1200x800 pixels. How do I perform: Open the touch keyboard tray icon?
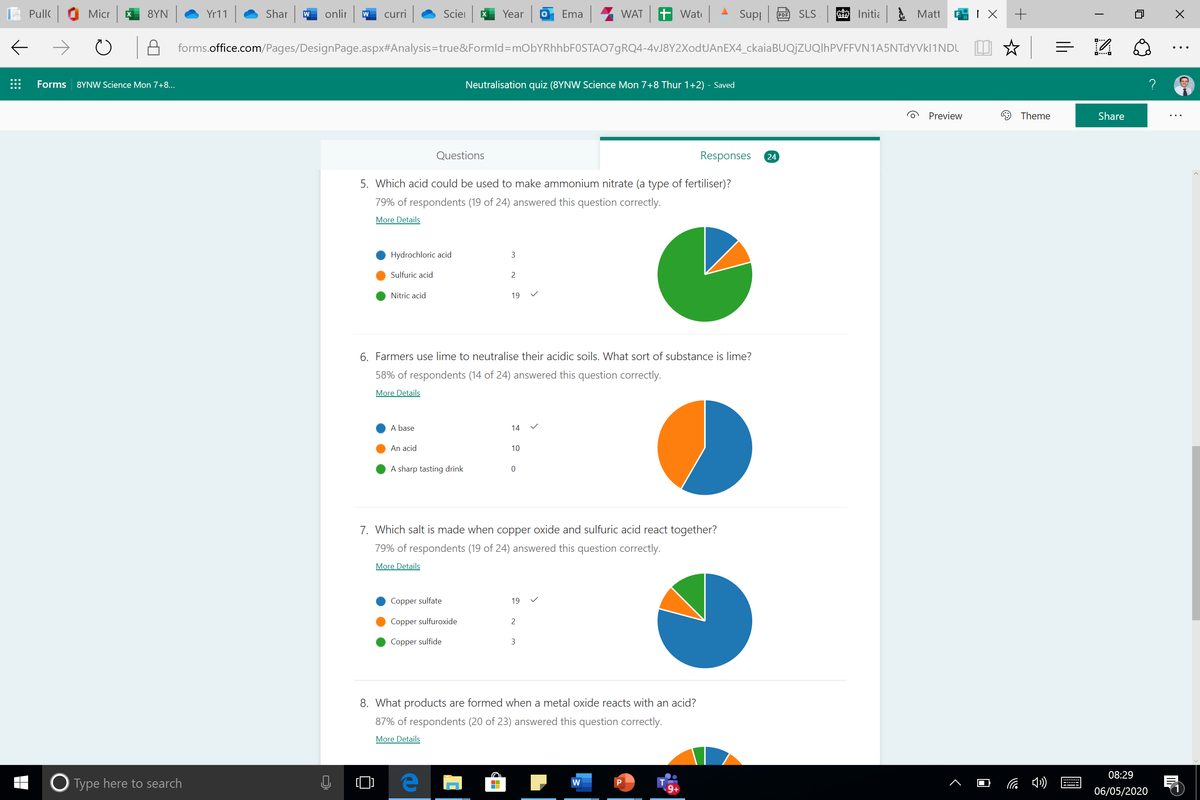(1071, 783)
